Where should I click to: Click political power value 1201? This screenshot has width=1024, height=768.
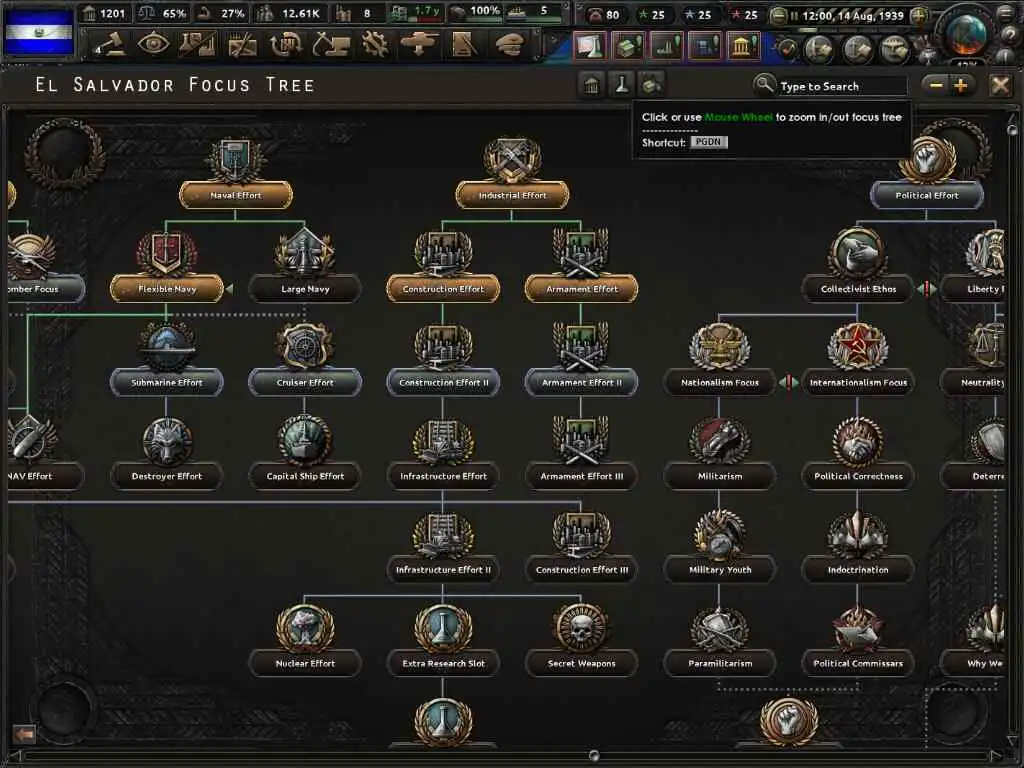[x=112, y=13]
